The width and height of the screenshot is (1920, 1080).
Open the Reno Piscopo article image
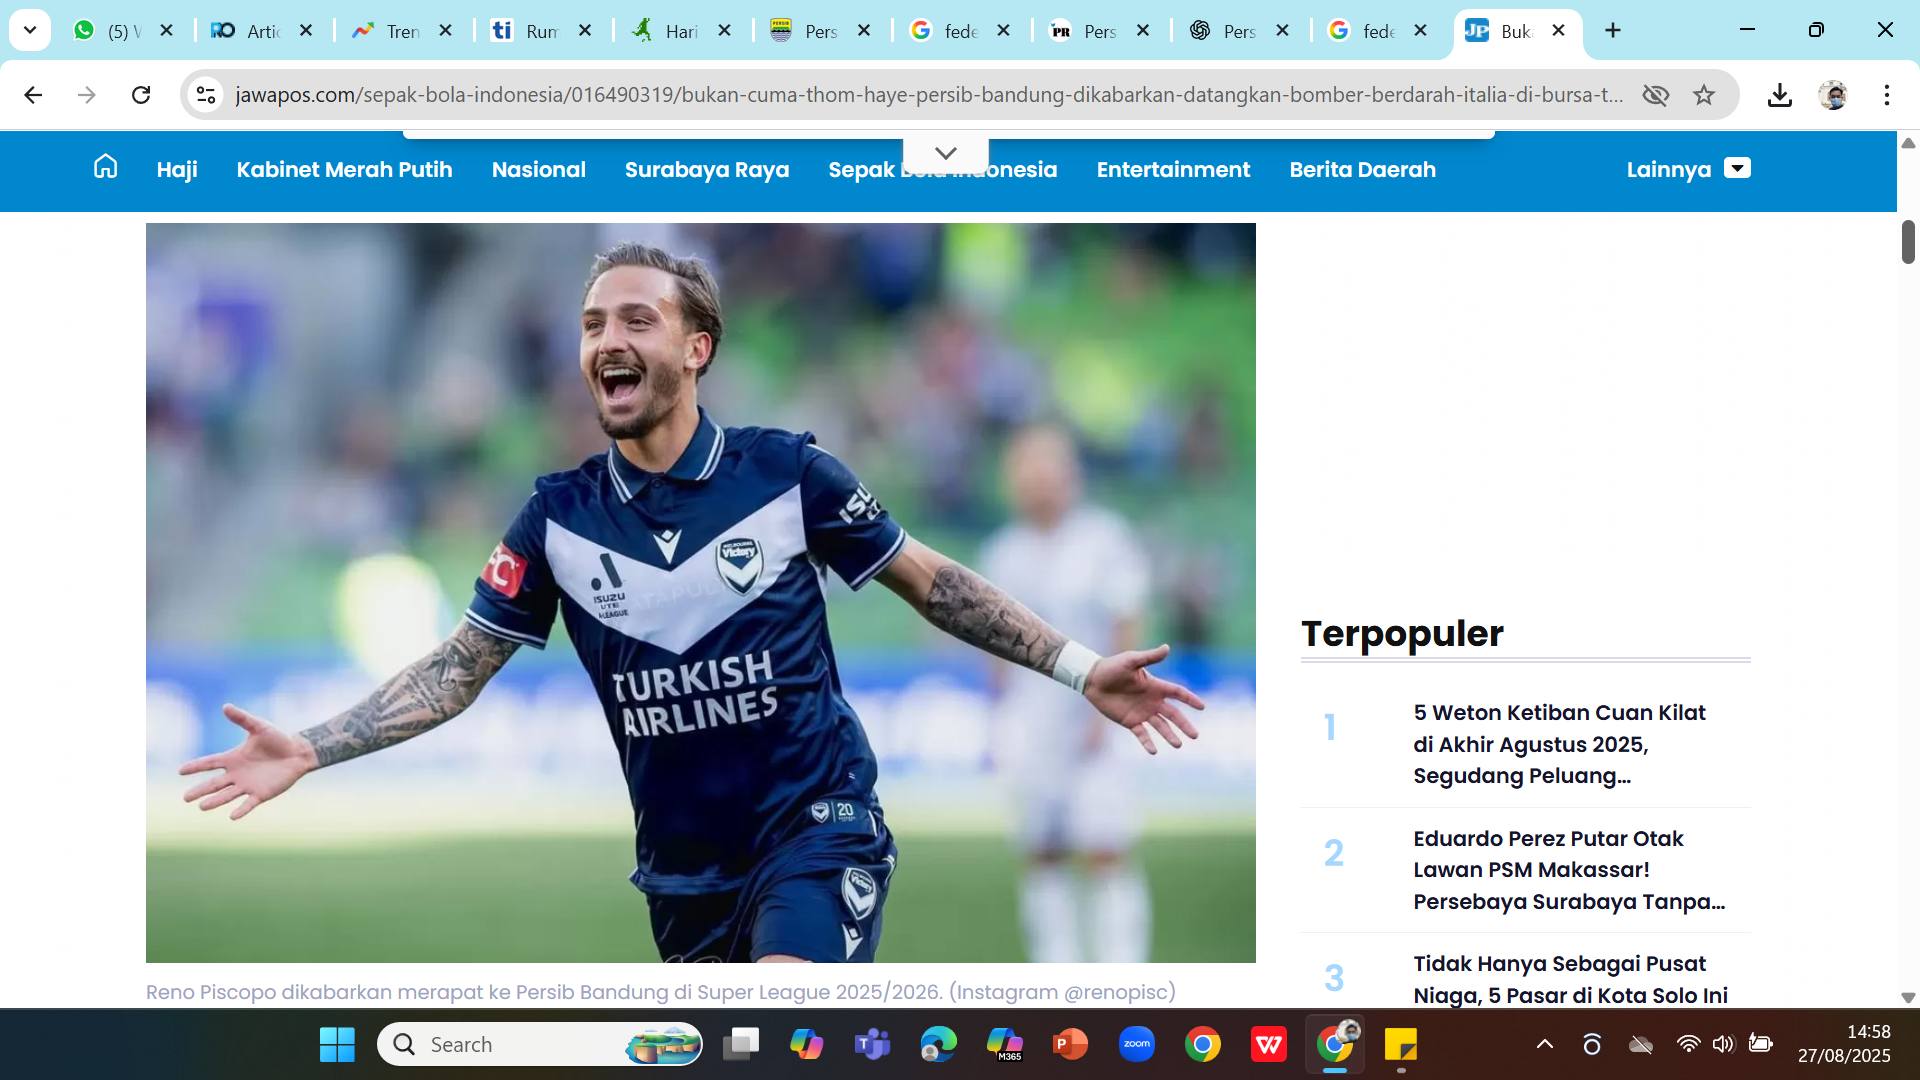(x=700, y=592)
